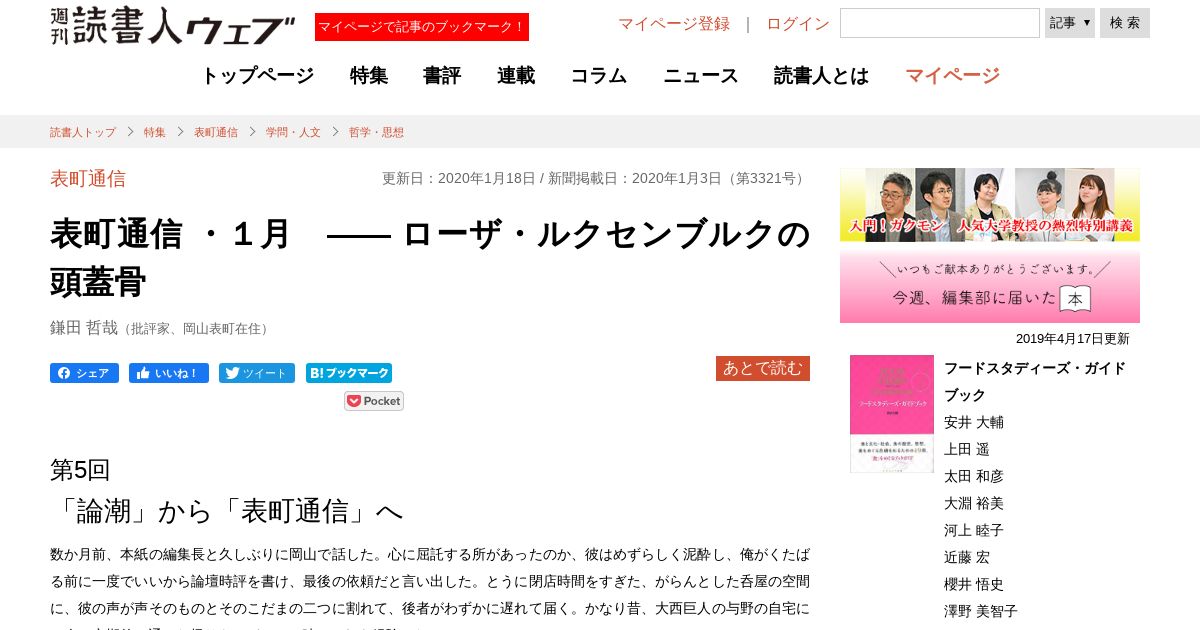Click author 河上 睦子 in sidebar
Viewport: 1200px width, 630px height.
click(974, 530)
